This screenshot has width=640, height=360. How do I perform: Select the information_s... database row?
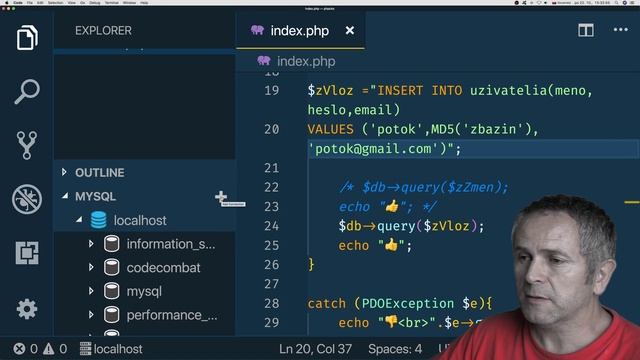pyautogui.click(x=144, y=244)
